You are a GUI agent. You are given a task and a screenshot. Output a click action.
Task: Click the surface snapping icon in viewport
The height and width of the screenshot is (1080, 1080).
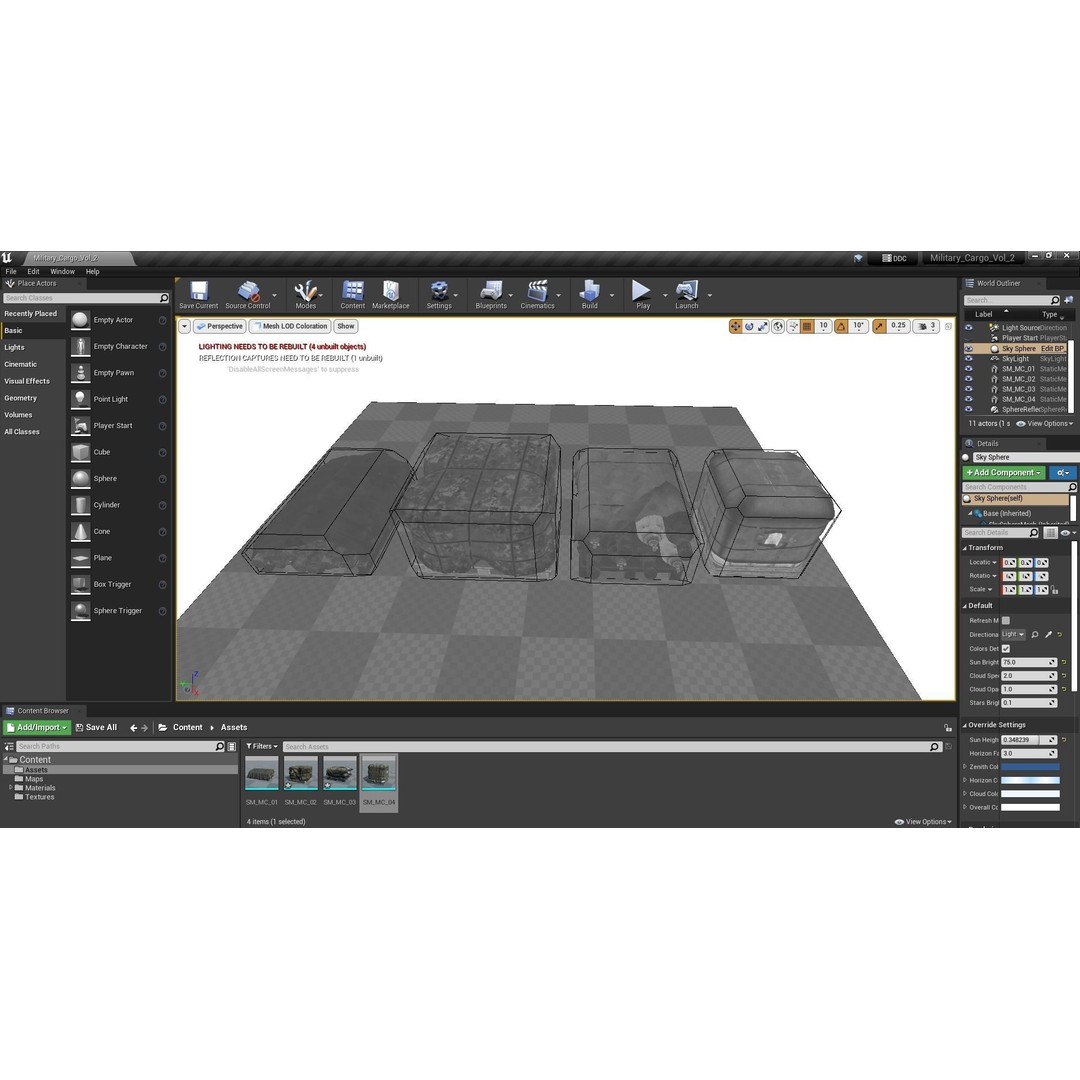(x=793, y=326)
